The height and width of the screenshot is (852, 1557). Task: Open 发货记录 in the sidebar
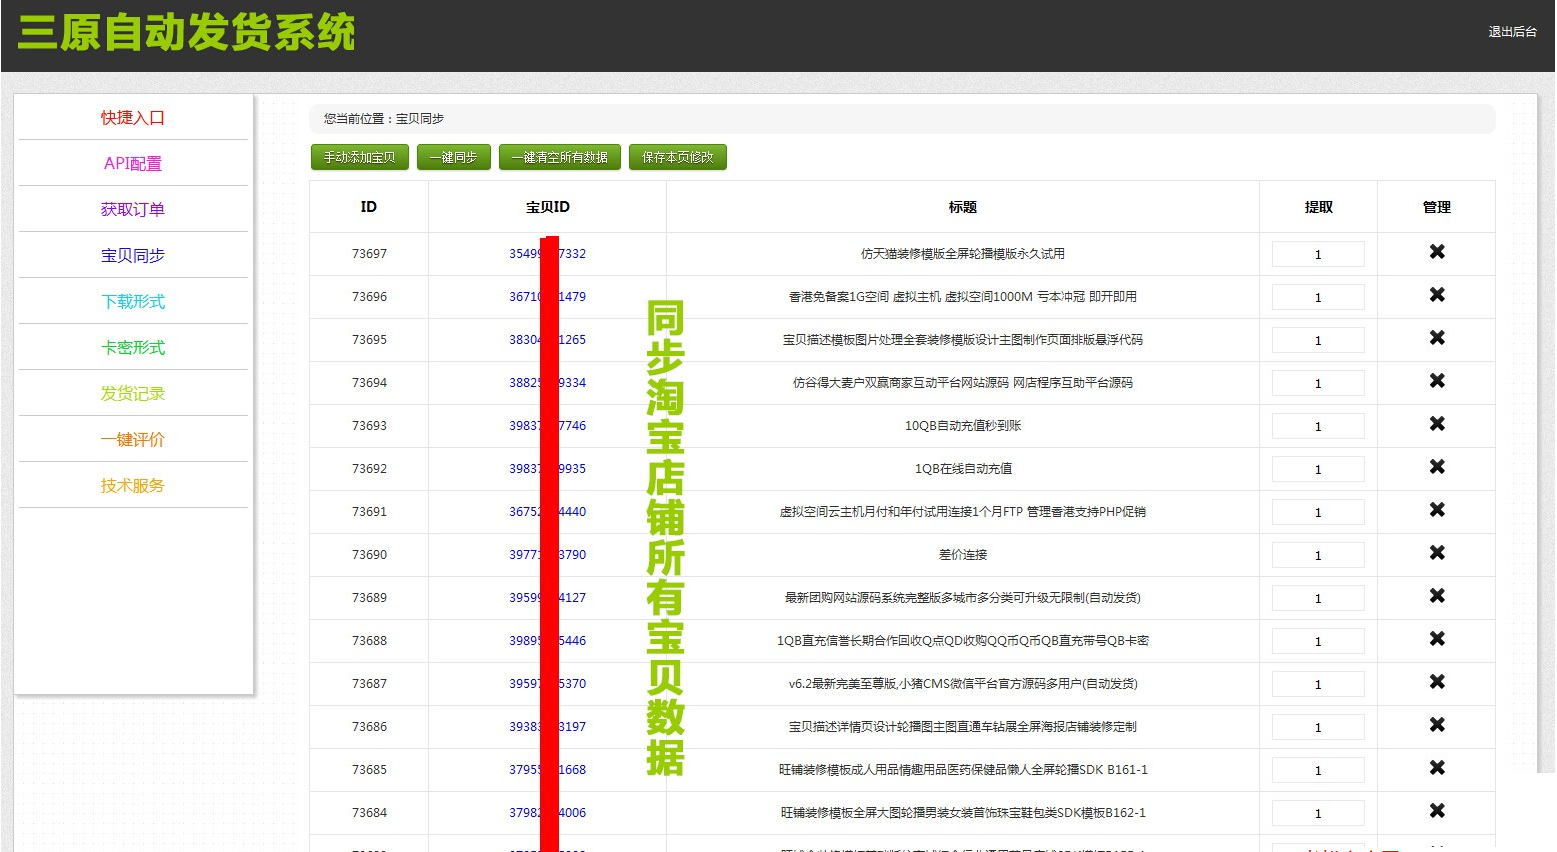coord(133,394)
